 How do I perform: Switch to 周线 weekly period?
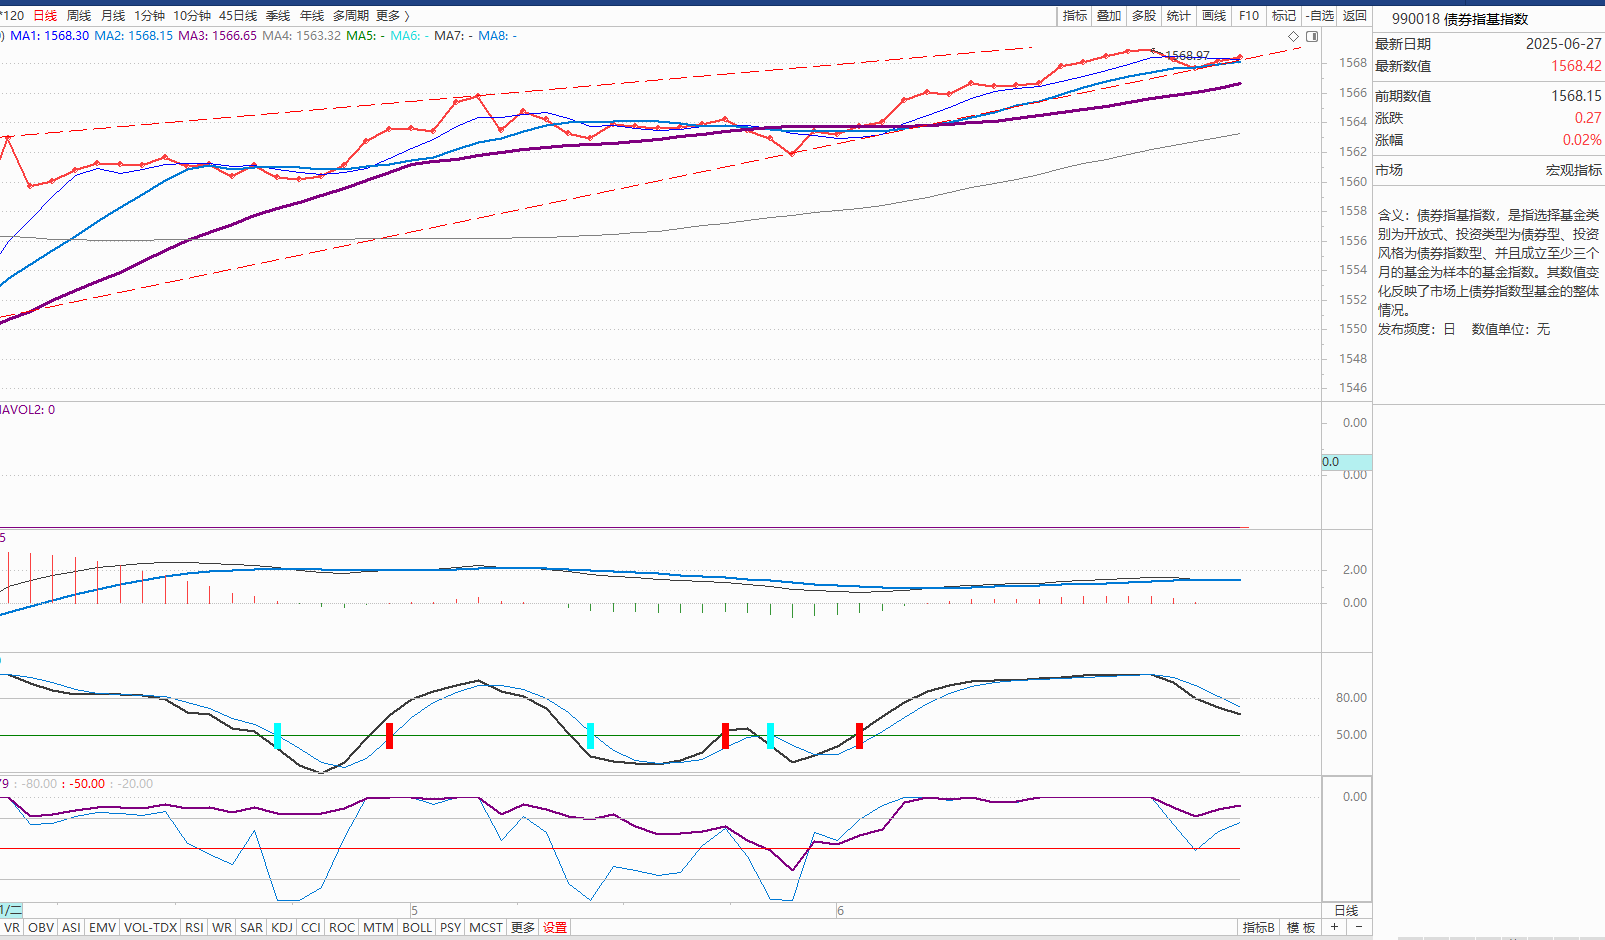[79, 16]
